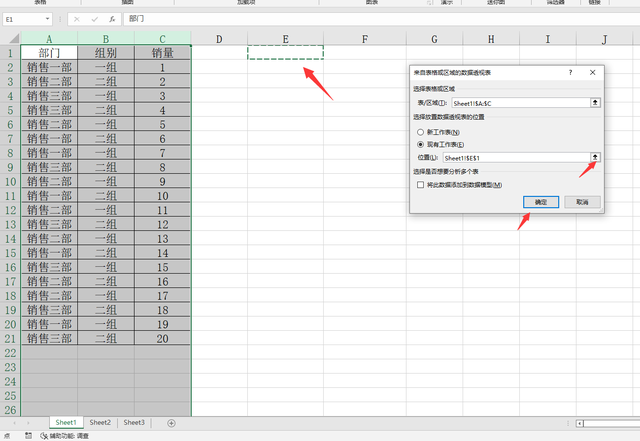Click cell A2 containing 销售一部
Viewport: 640px width, 441px height.
click(x=49, y=67)
